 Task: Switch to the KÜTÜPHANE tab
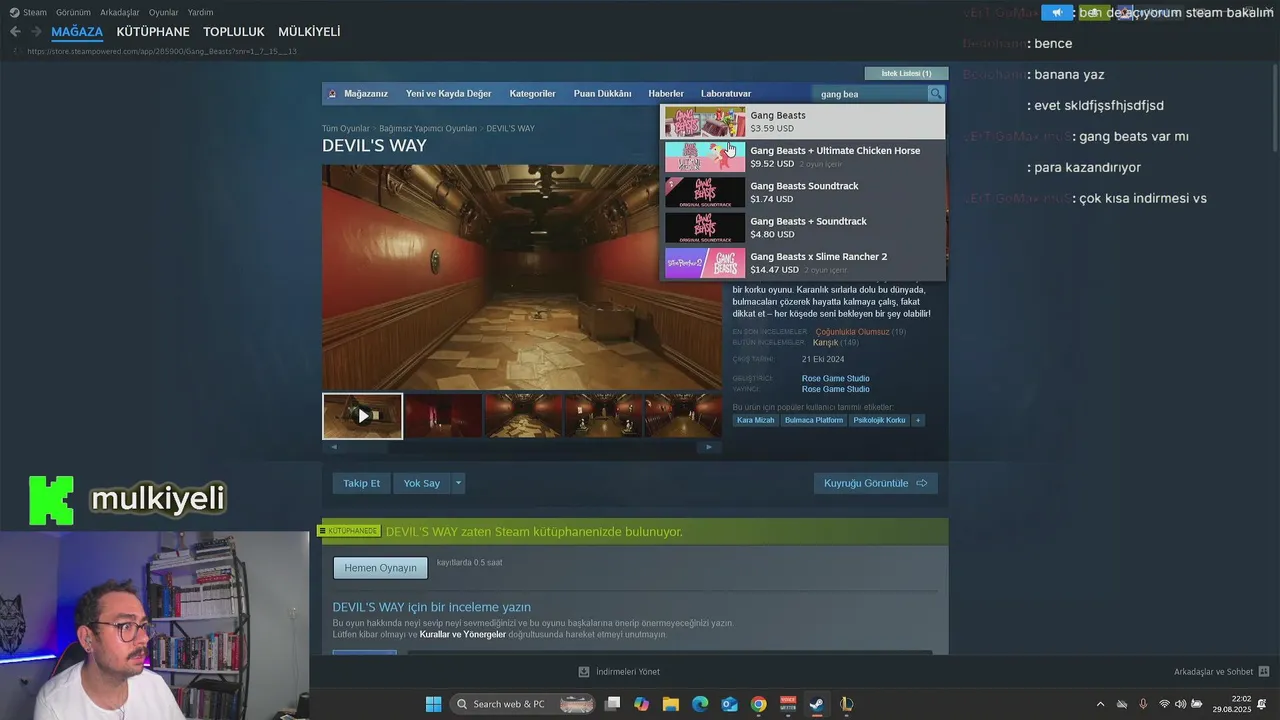tap(153, 32)
